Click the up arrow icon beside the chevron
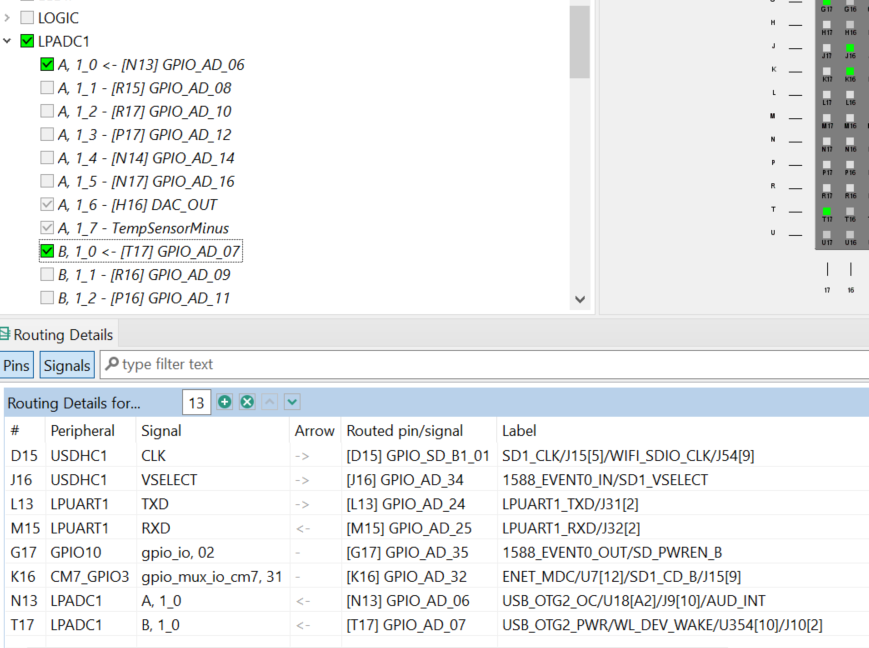The height and width of the screenshot is (648, 869). point(268,401)
